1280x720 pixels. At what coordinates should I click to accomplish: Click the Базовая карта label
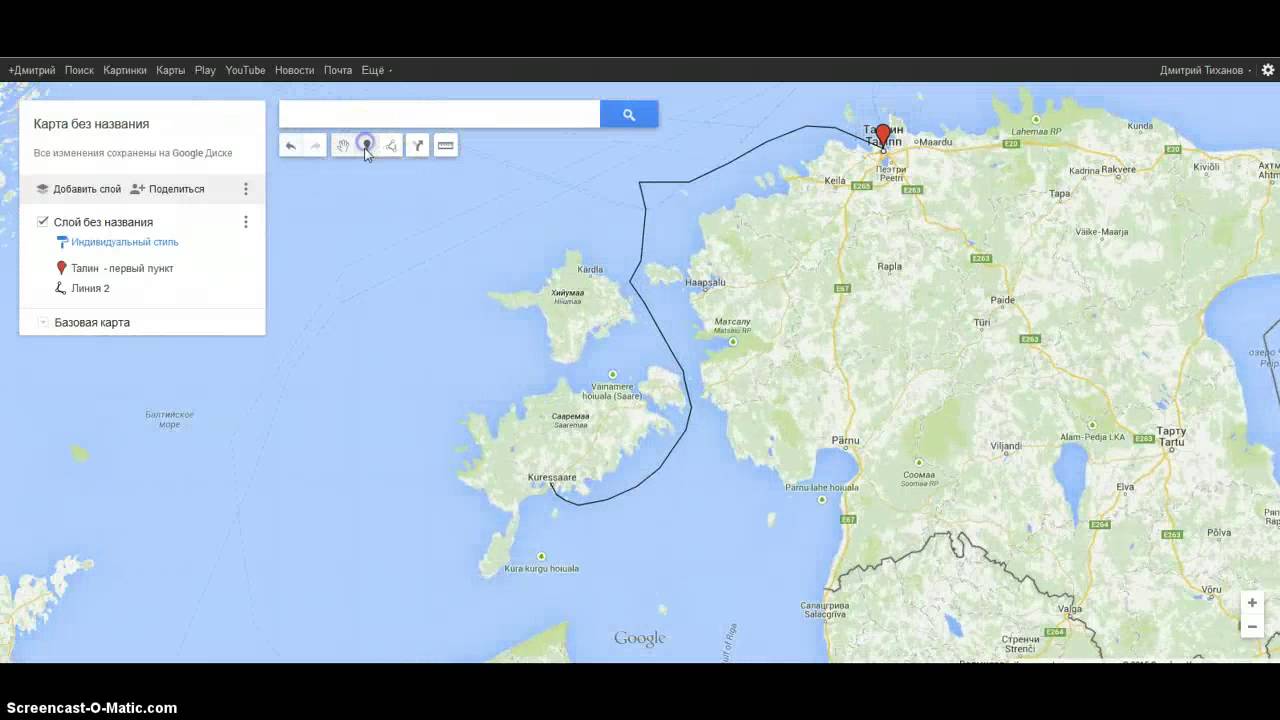[92, 322]
